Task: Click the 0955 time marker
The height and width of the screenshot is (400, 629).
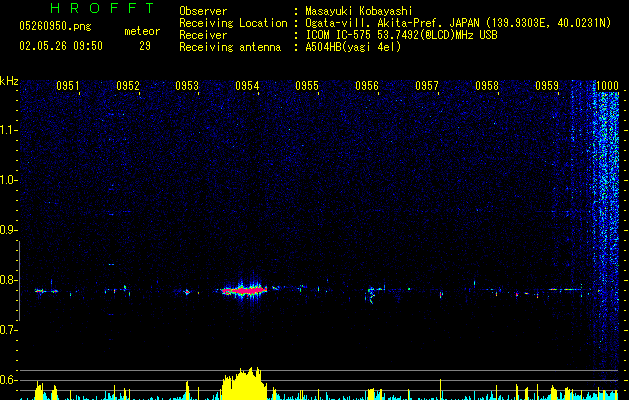Action: coord(307,86)
